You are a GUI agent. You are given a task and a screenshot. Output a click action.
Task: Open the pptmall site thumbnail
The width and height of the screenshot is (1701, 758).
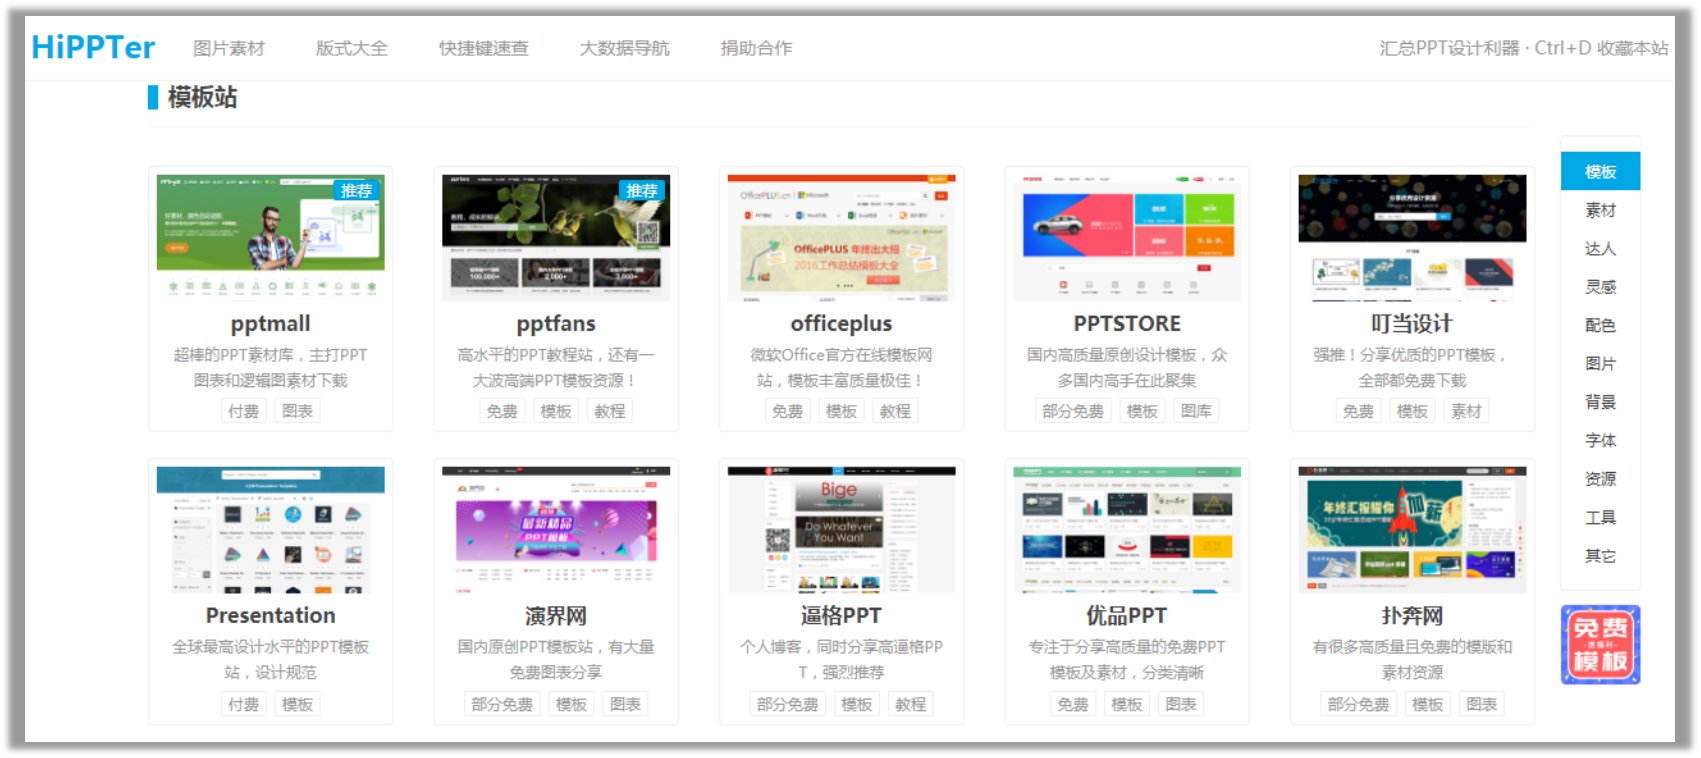click(270, 237)
